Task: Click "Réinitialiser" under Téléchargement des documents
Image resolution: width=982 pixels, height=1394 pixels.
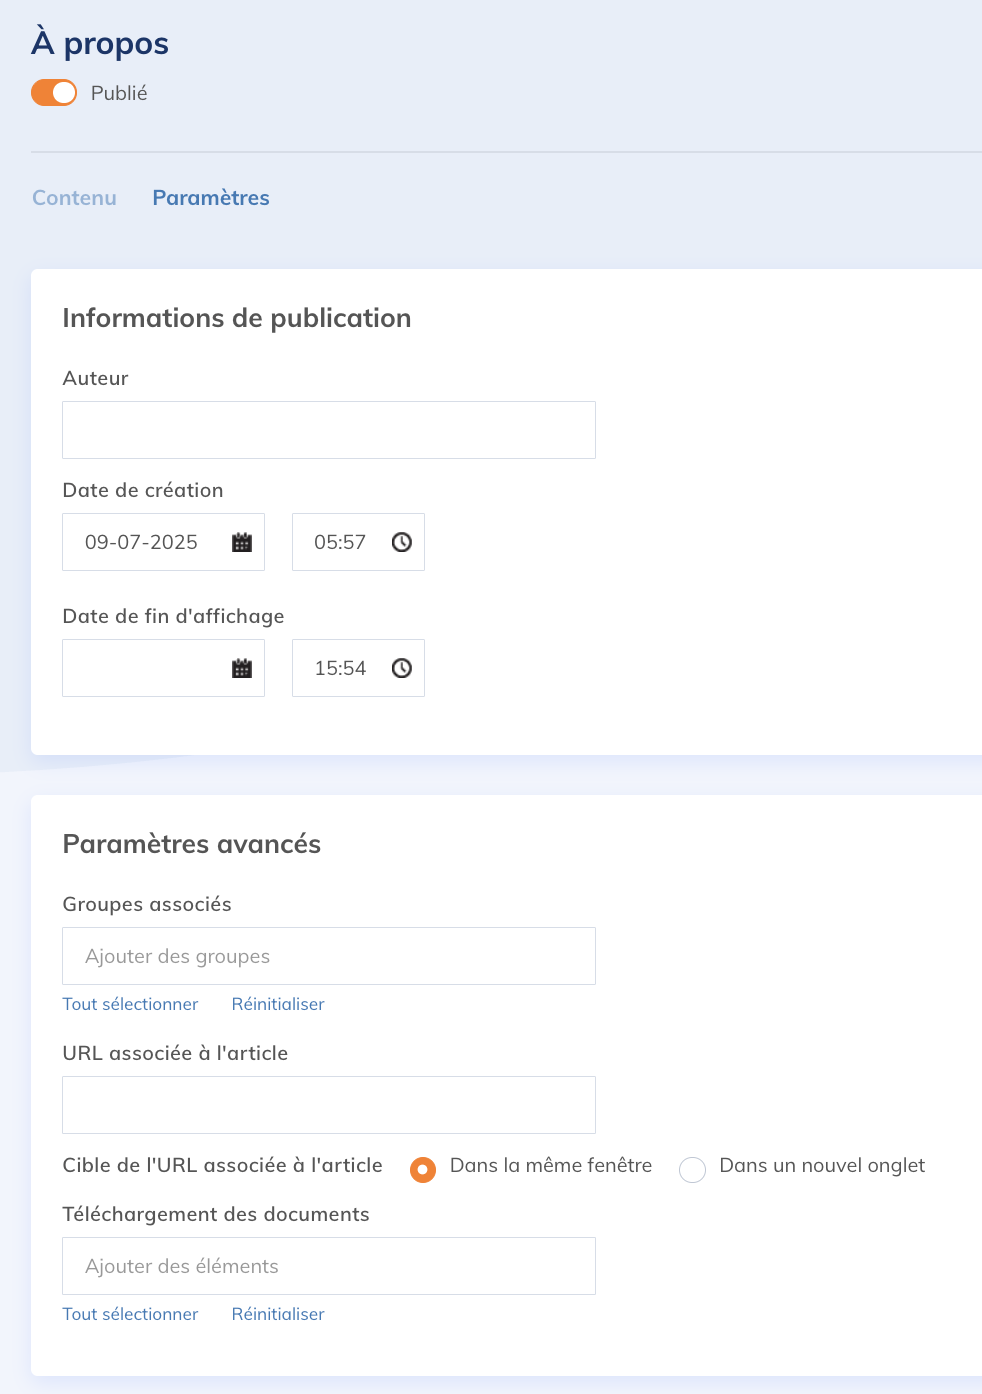Action: (x=278, y=1314)
